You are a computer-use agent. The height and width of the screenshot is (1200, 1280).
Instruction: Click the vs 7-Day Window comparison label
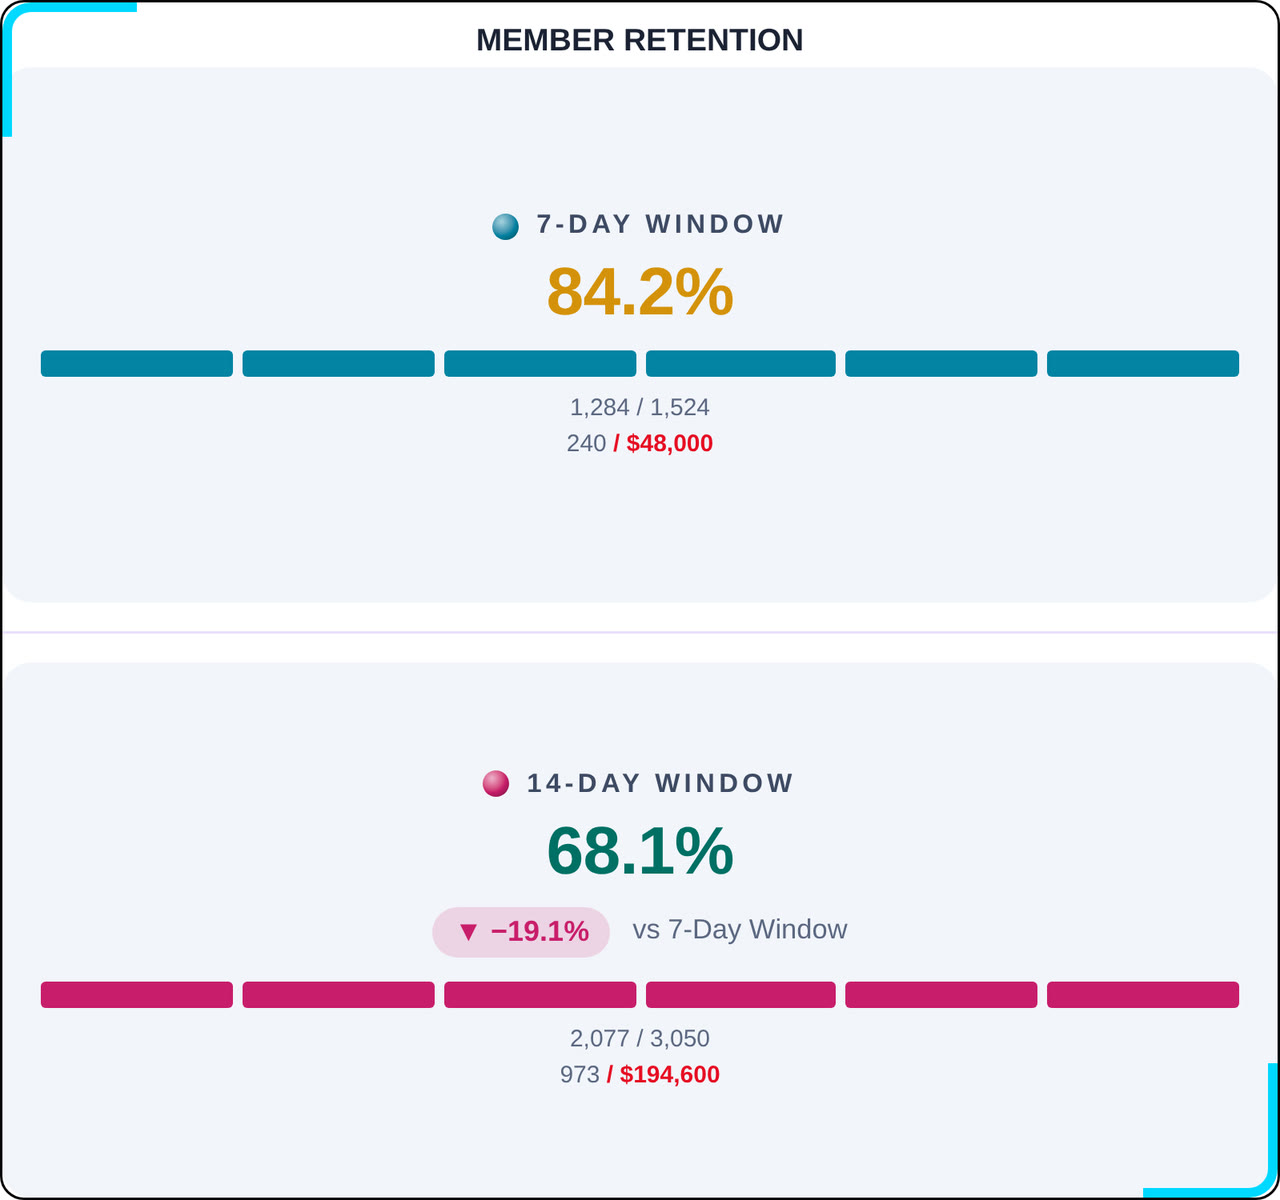coord(740,929)
